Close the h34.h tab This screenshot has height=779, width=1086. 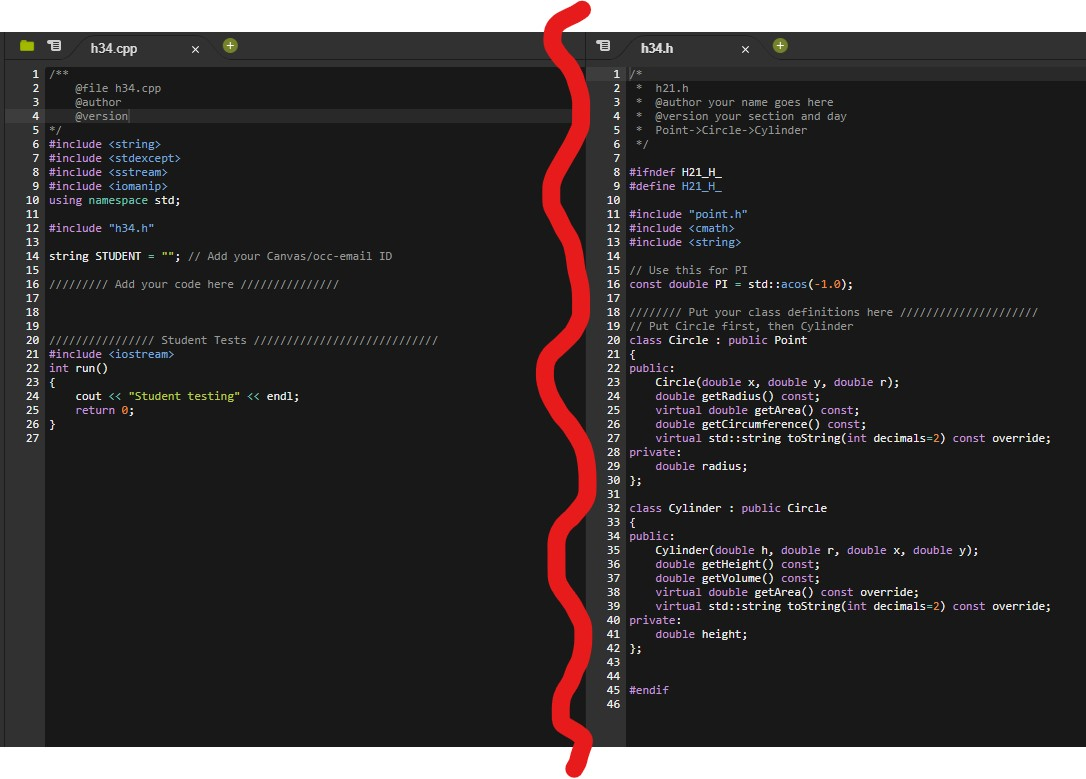(x=745, y=47)
